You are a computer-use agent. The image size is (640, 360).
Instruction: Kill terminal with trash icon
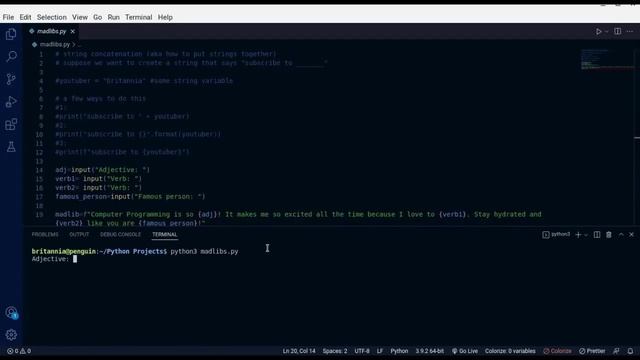(x=609, y=235)
